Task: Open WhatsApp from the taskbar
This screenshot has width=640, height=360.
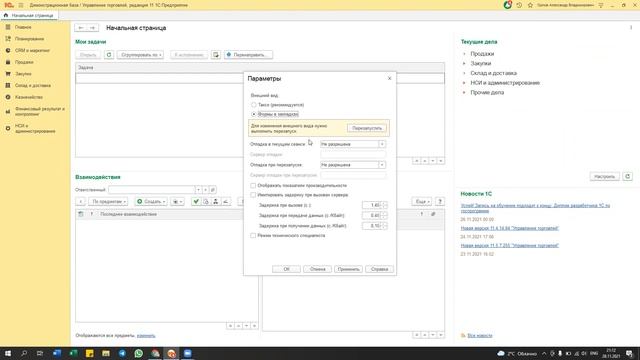Action: 139,353
